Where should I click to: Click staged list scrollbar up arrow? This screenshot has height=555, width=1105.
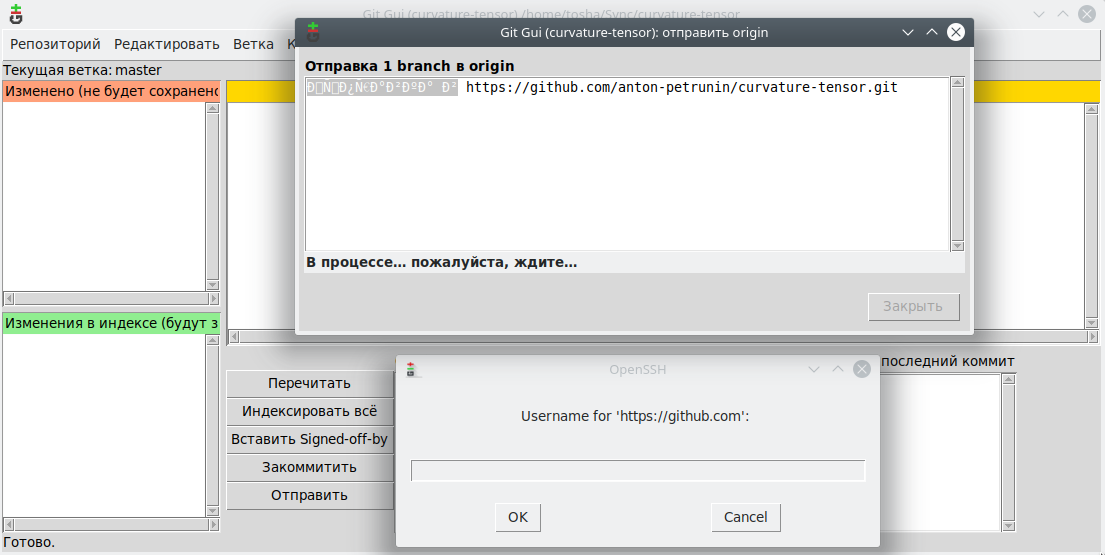(x=213, y=340)
